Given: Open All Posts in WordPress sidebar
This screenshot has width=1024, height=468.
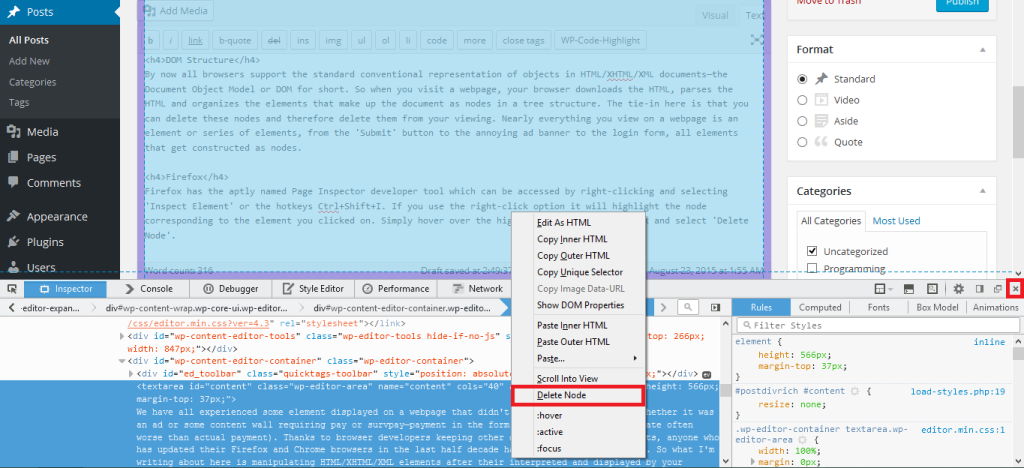Looking at the screenshot, I should (x=29, y=40).
